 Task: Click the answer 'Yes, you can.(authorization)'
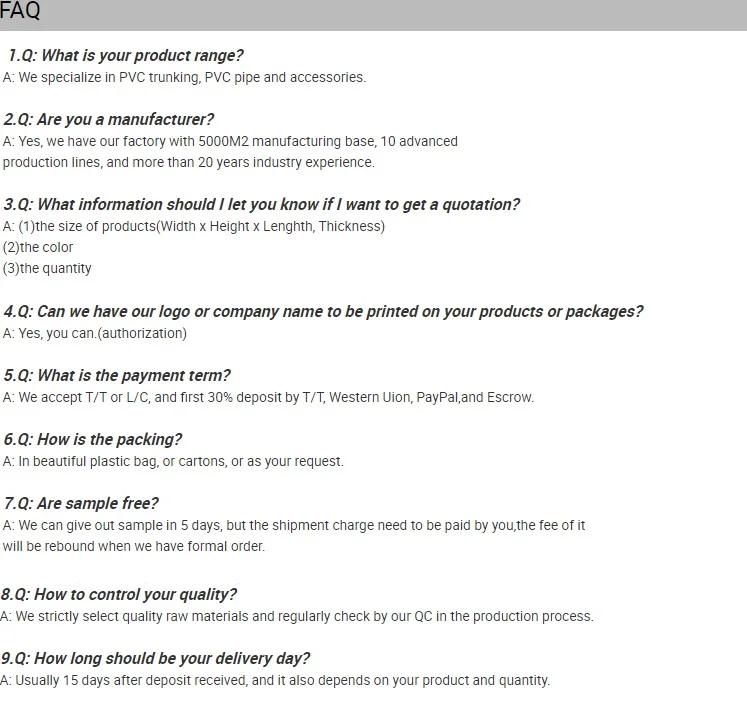pos(95,333)
